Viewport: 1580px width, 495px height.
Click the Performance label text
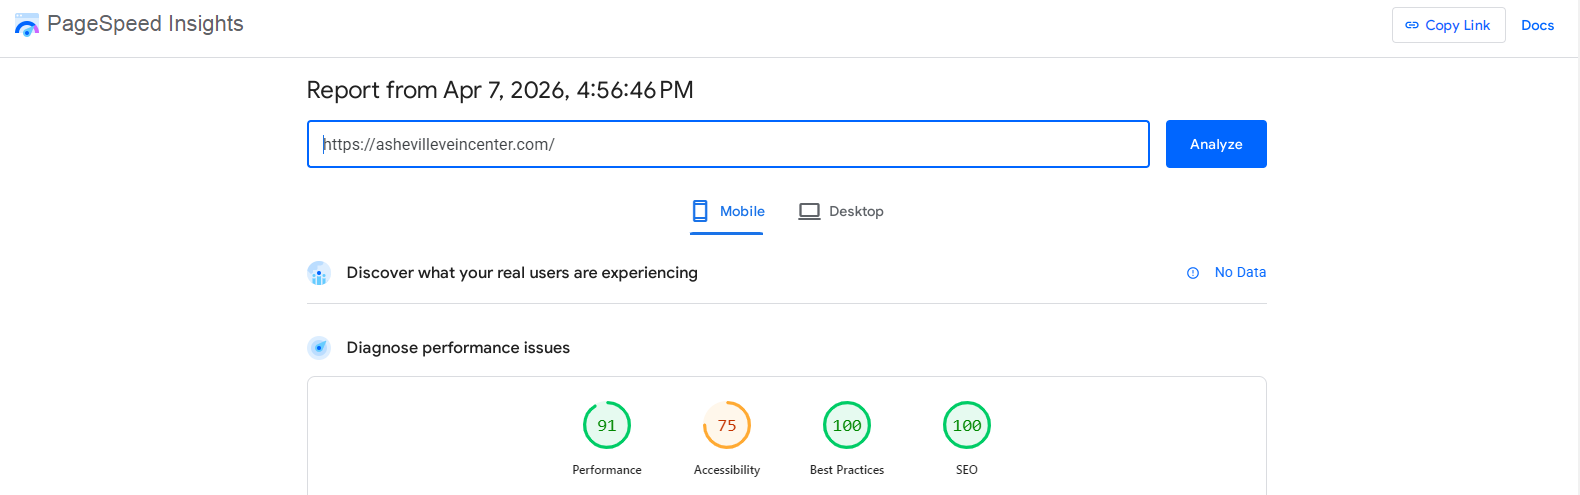(607, 470)
